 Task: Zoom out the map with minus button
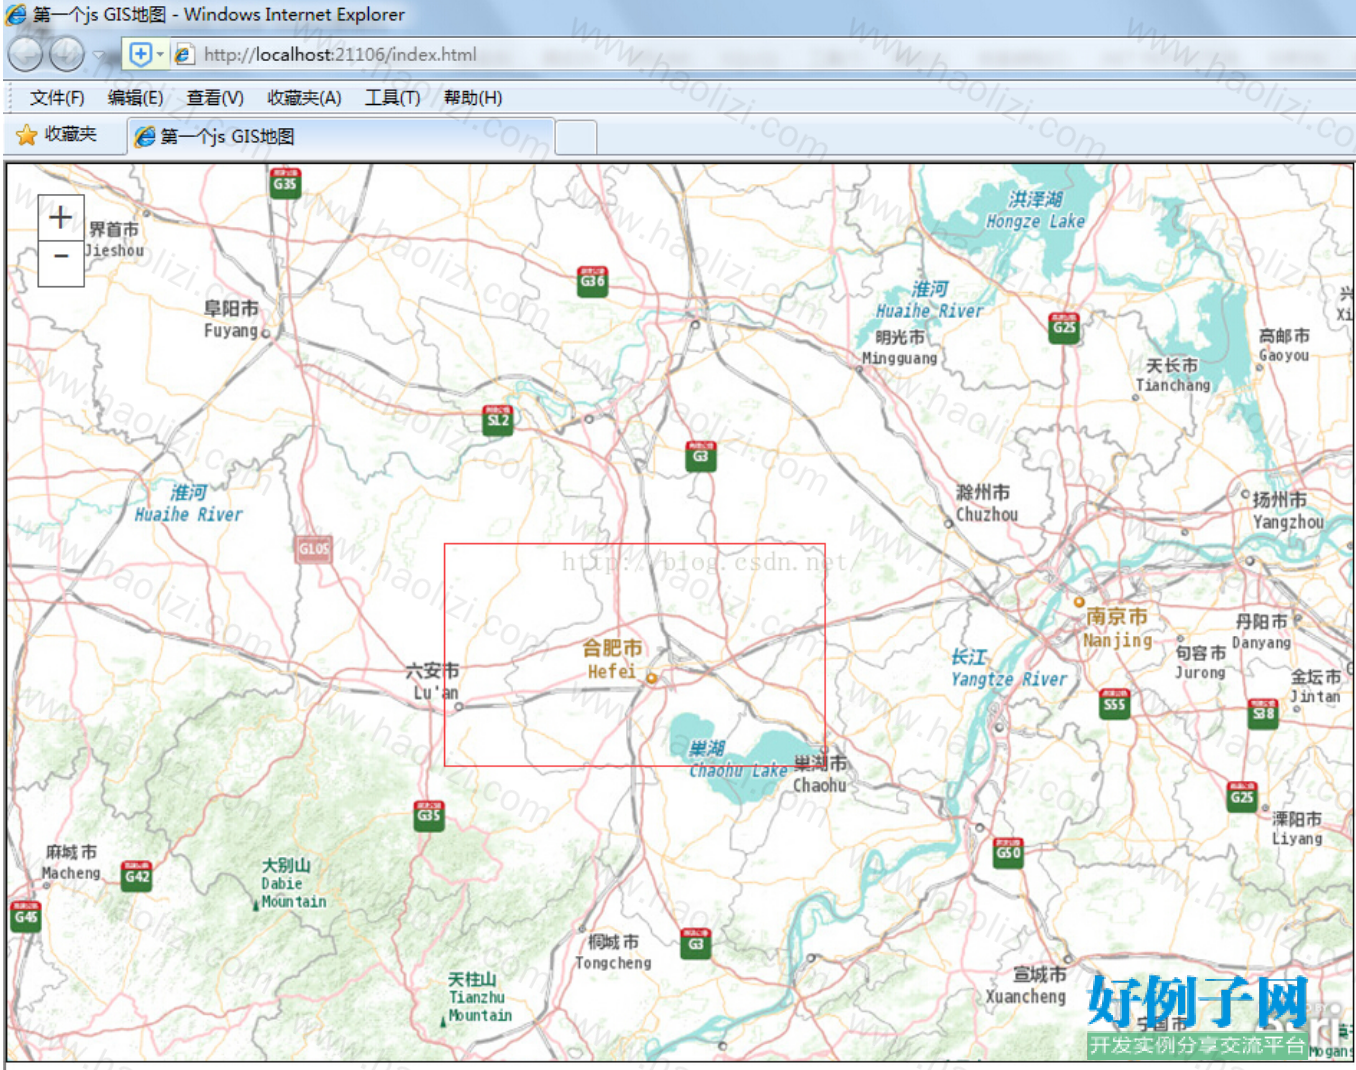pyautogui.click(x=60, y=263)
